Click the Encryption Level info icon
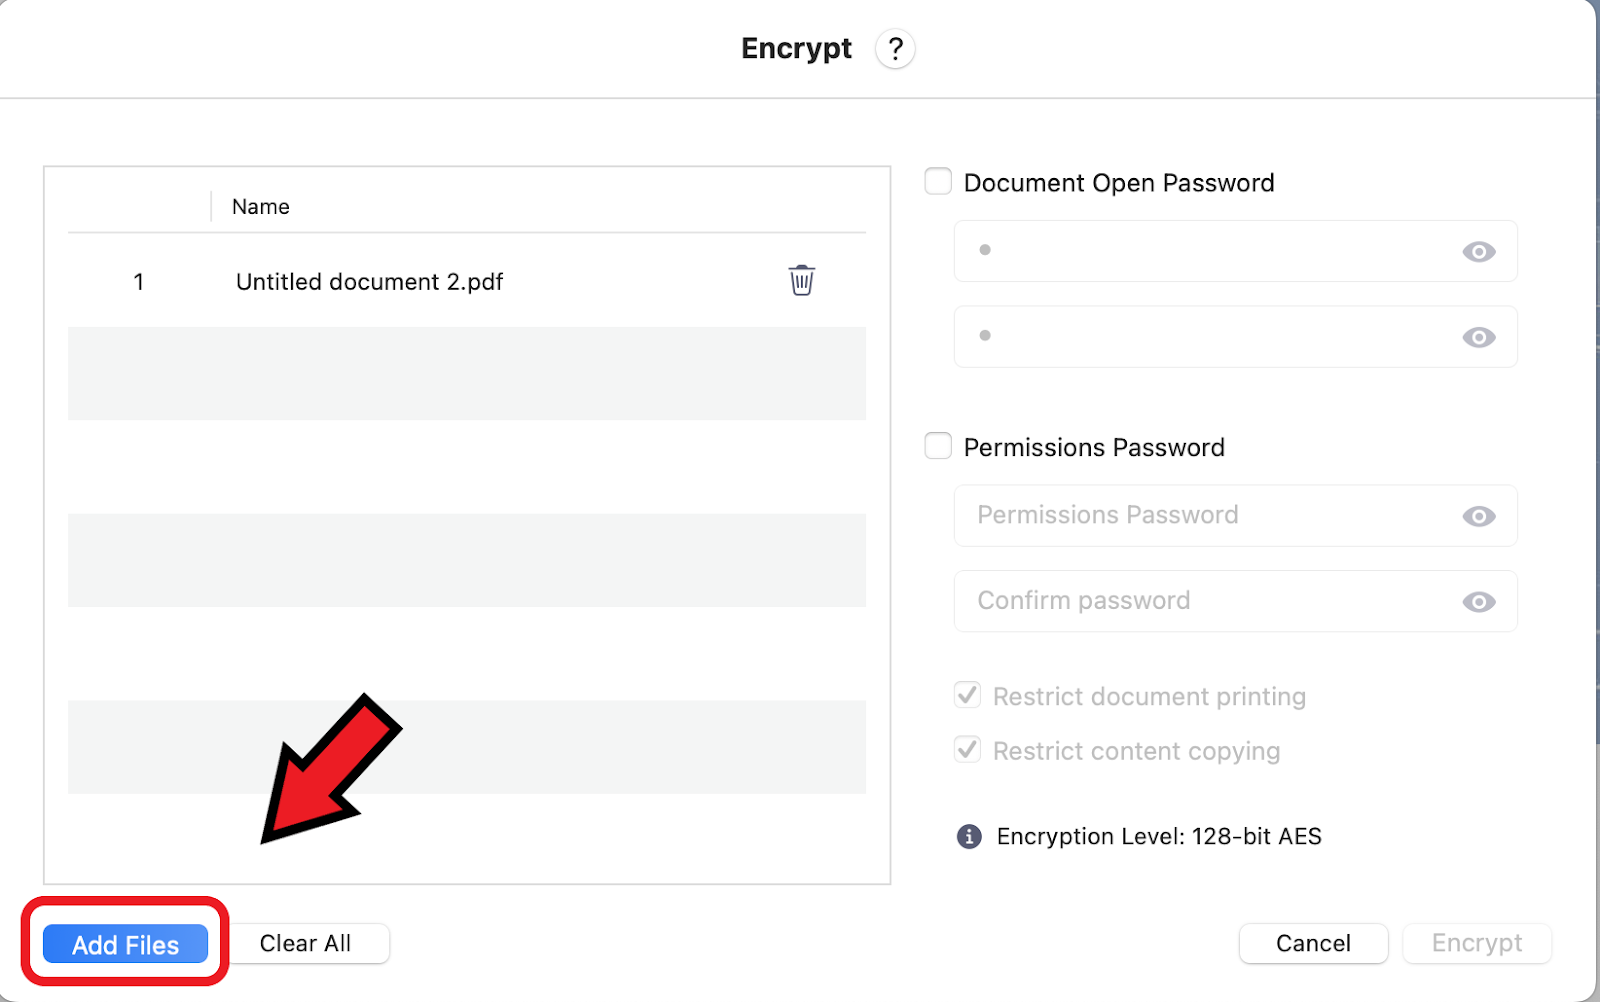Image resolution: width=1600 pixels, height=1002 pixels. (x=969, y=837)
